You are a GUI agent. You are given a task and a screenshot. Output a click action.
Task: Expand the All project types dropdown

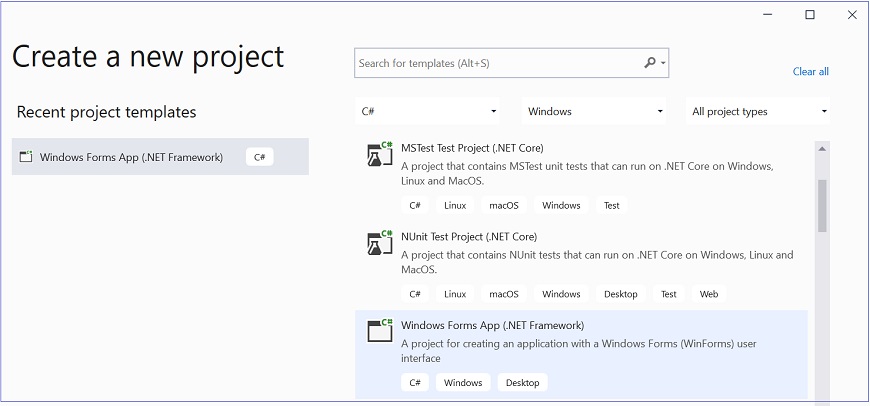759,112
